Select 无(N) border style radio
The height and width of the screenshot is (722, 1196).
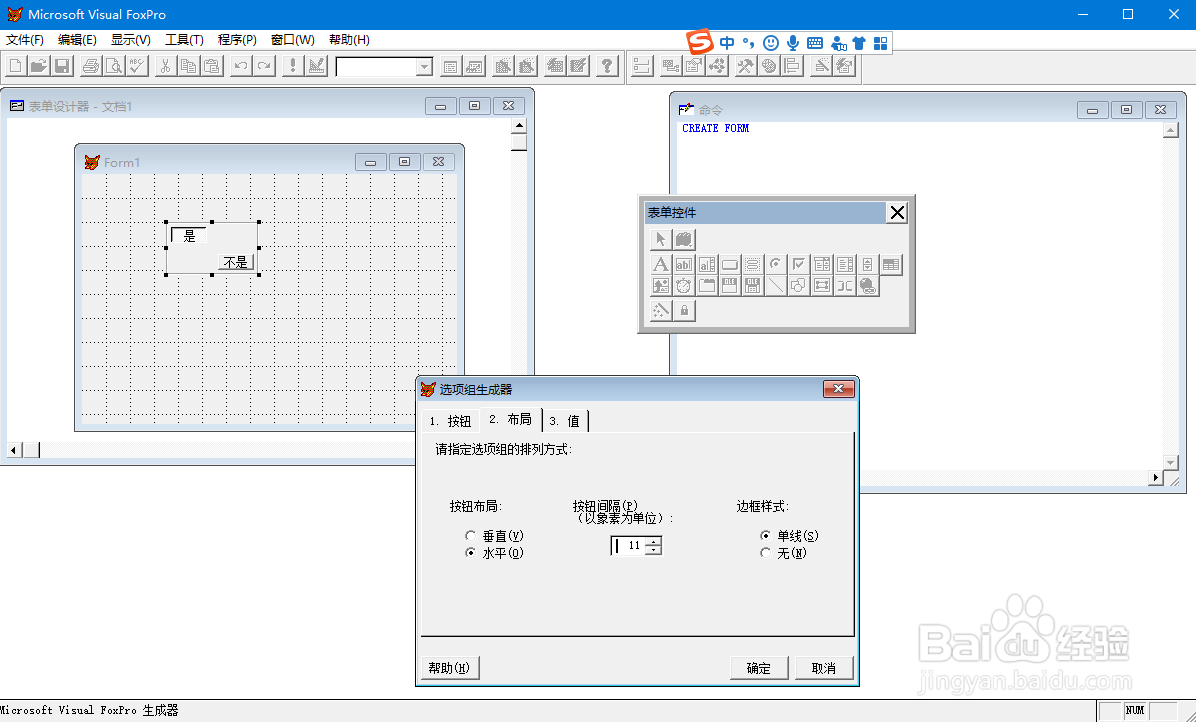pos(765,553)
